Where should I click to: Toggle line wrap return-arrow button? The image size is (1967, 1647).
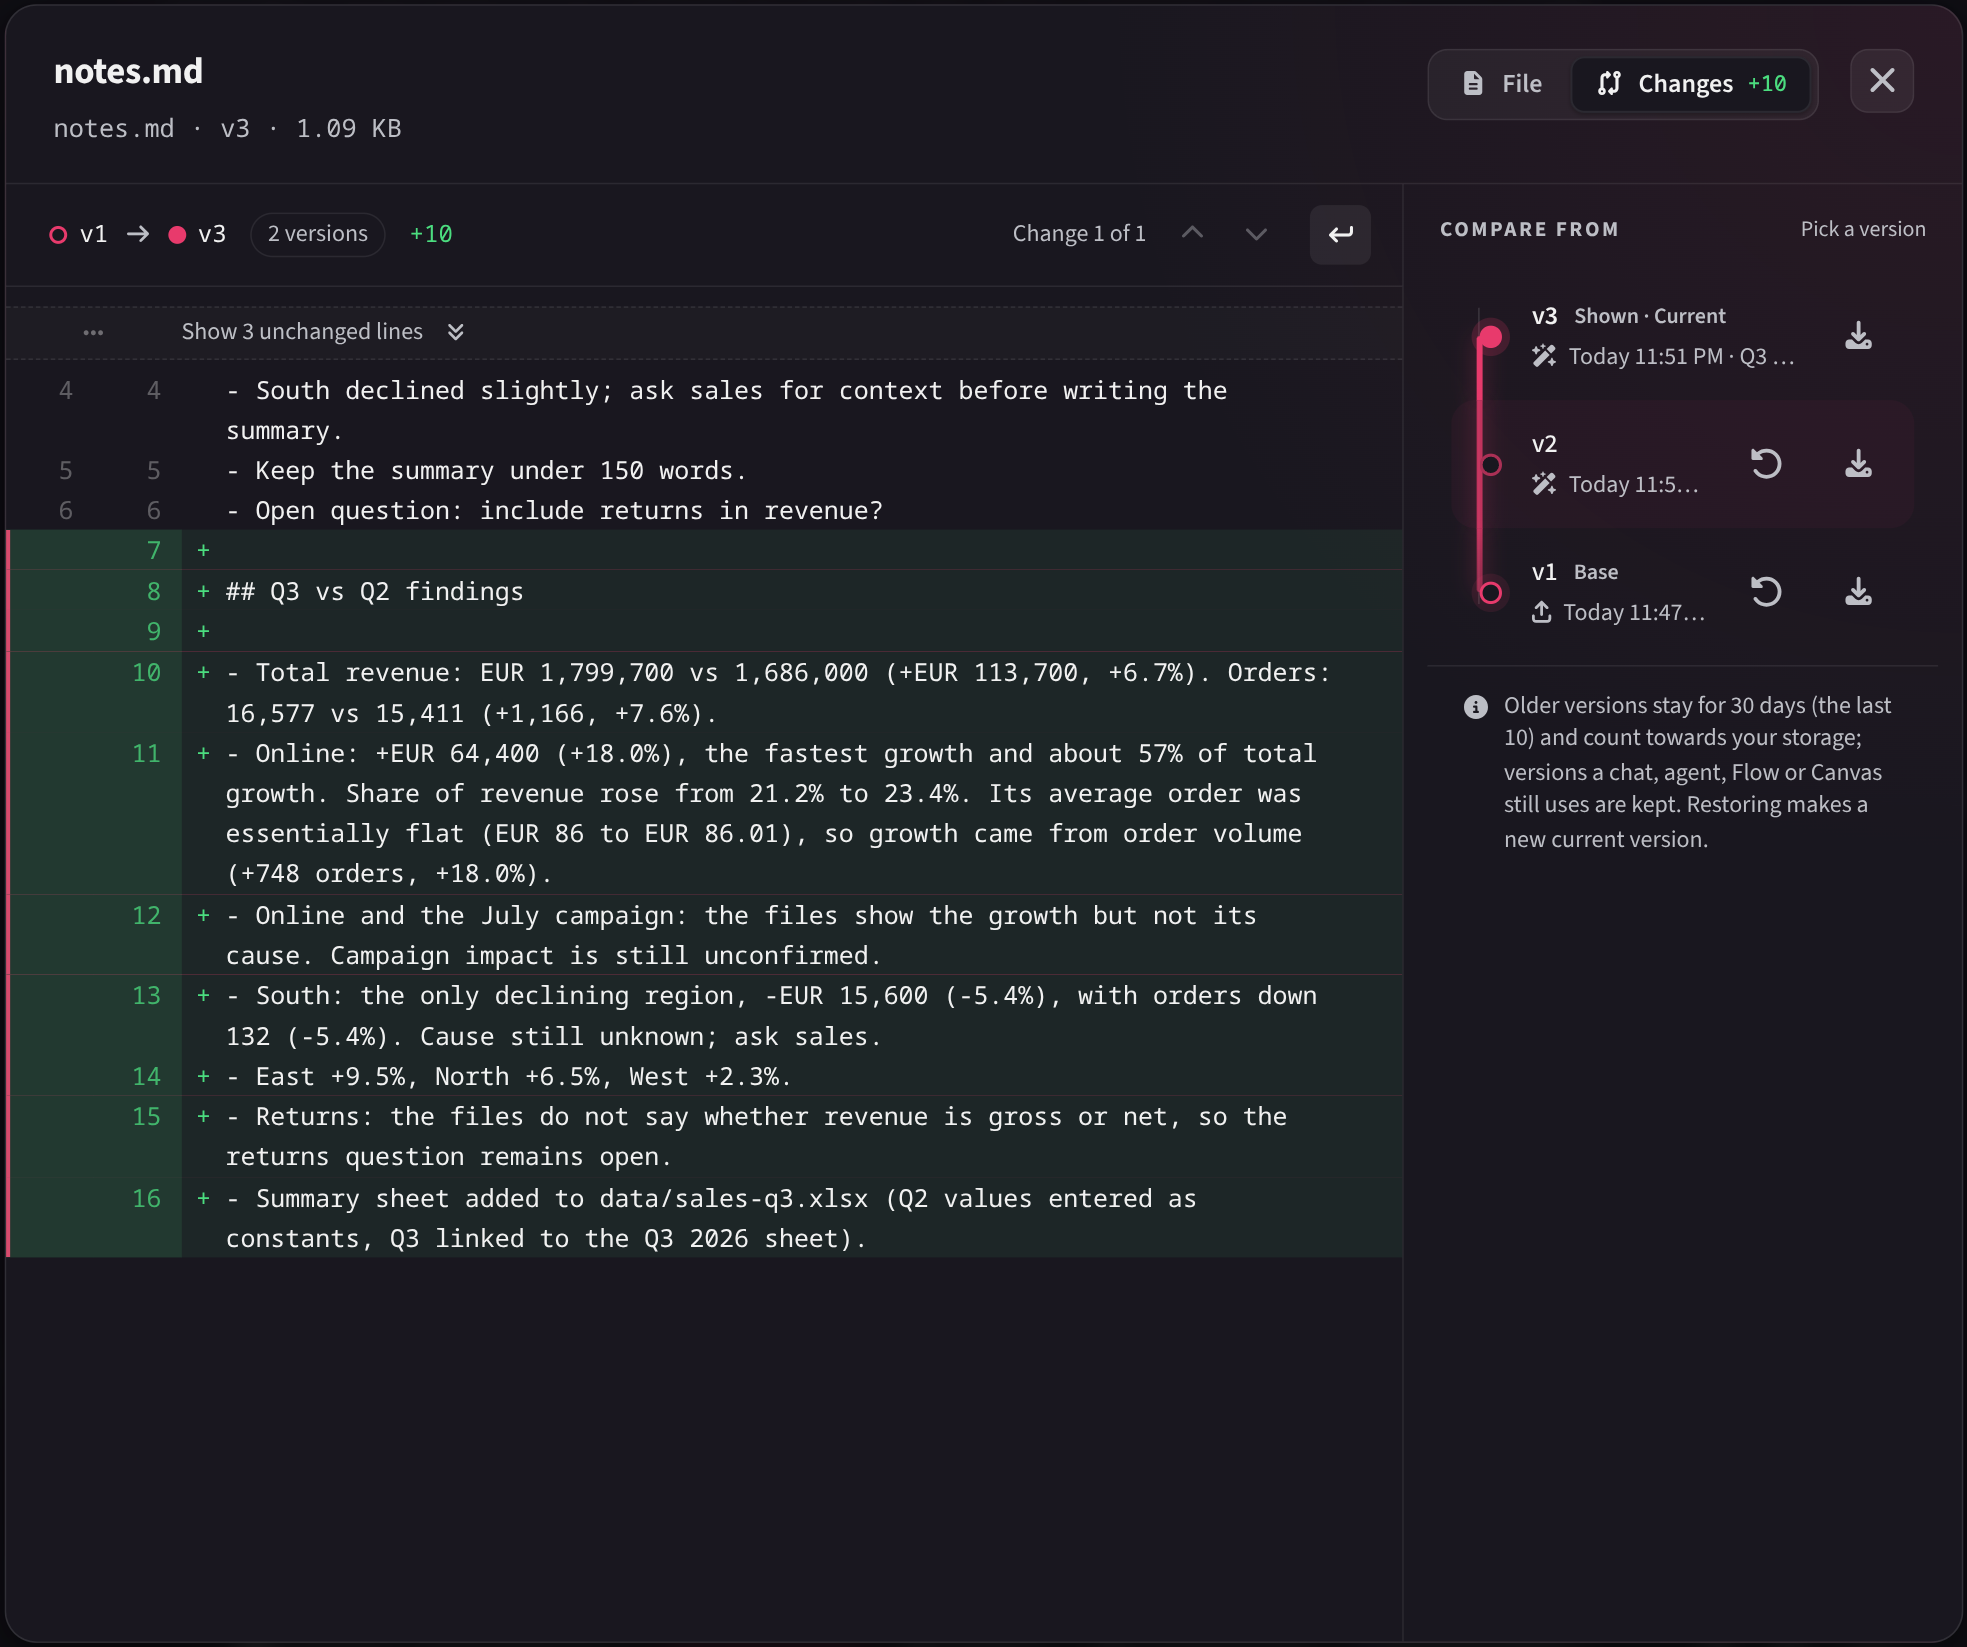(1340, 235)
